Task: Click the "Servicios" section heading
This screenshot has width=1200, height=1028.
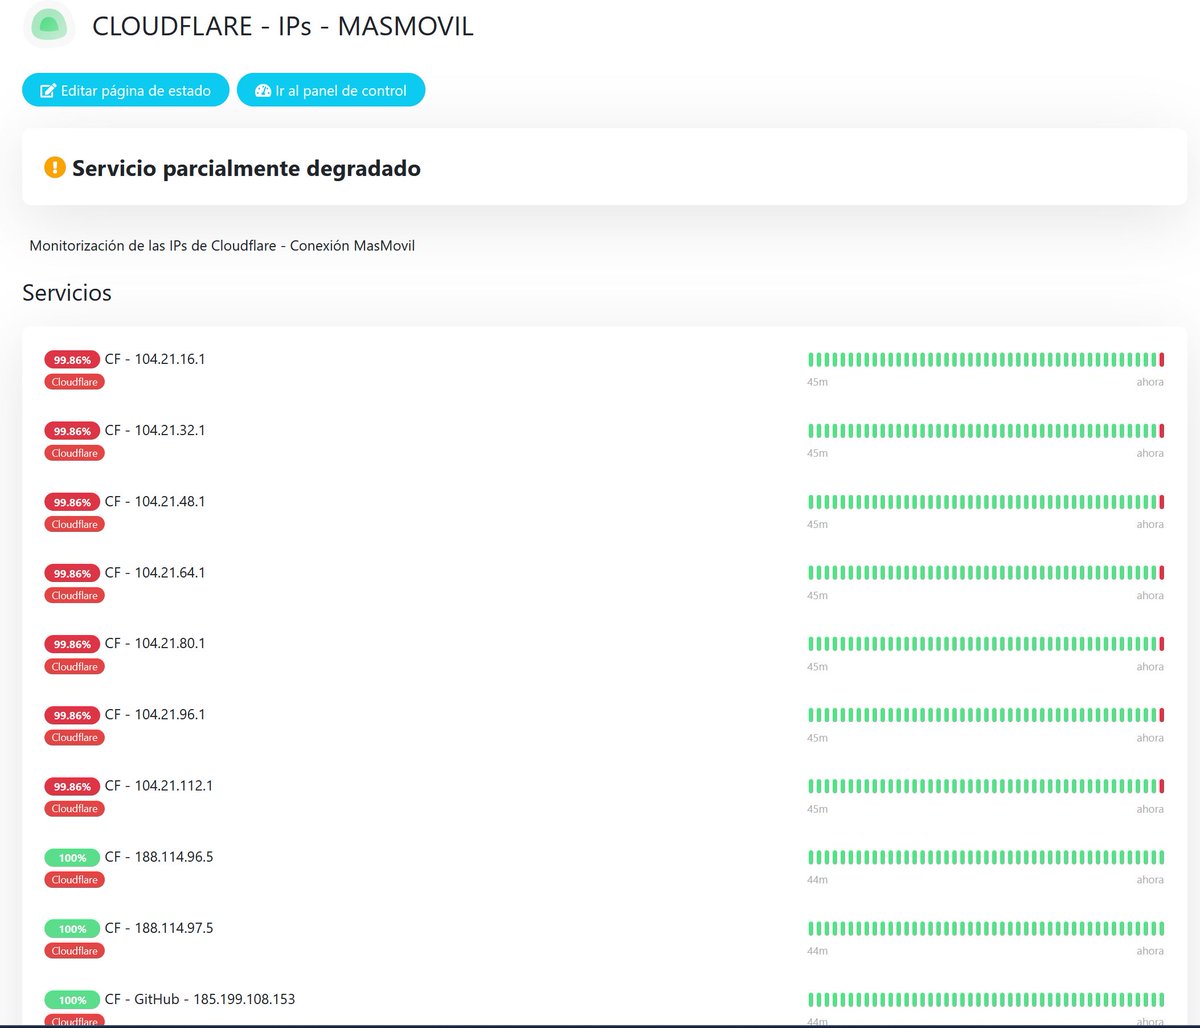Action: click(67, 293)
